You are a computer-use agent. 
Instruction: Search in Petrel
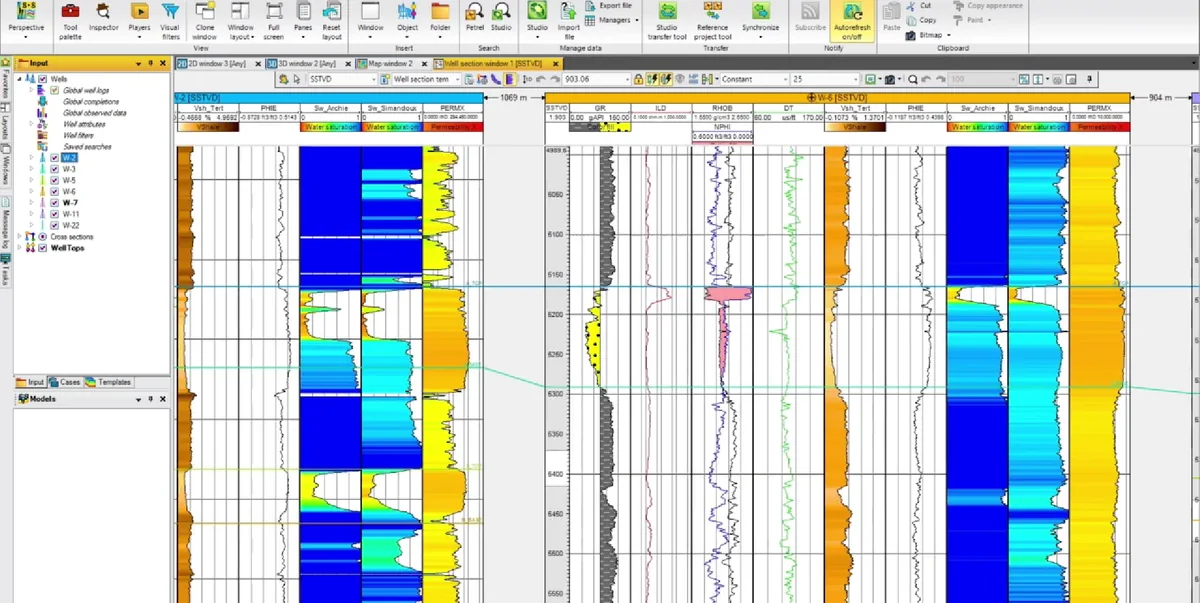(x=476, y=18)
